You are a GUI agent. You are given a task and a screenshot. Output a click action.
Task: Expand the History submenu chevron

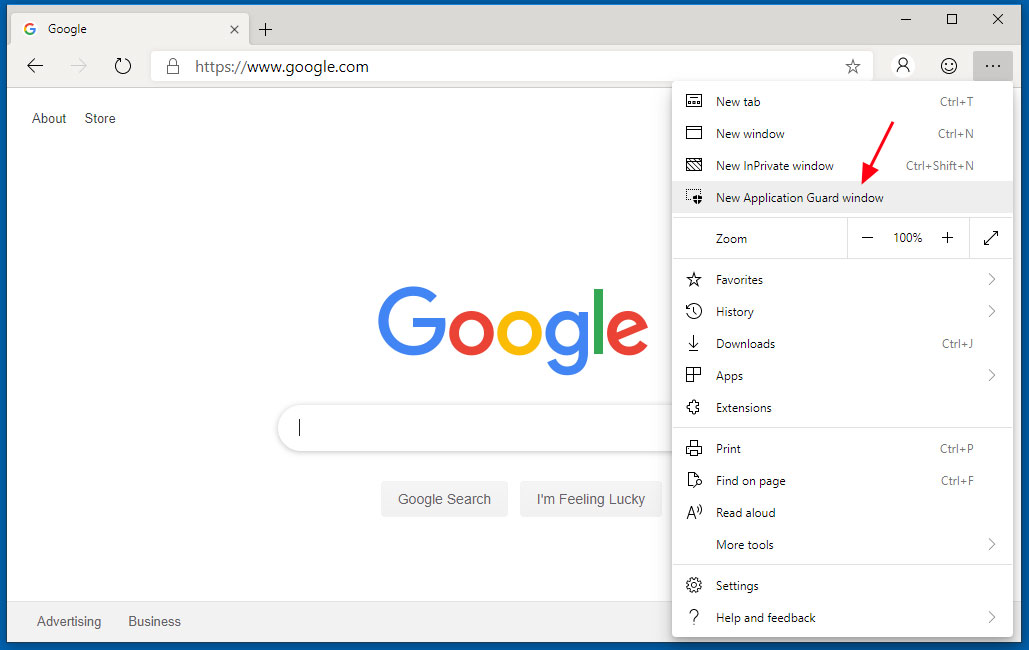coord(992,311)
